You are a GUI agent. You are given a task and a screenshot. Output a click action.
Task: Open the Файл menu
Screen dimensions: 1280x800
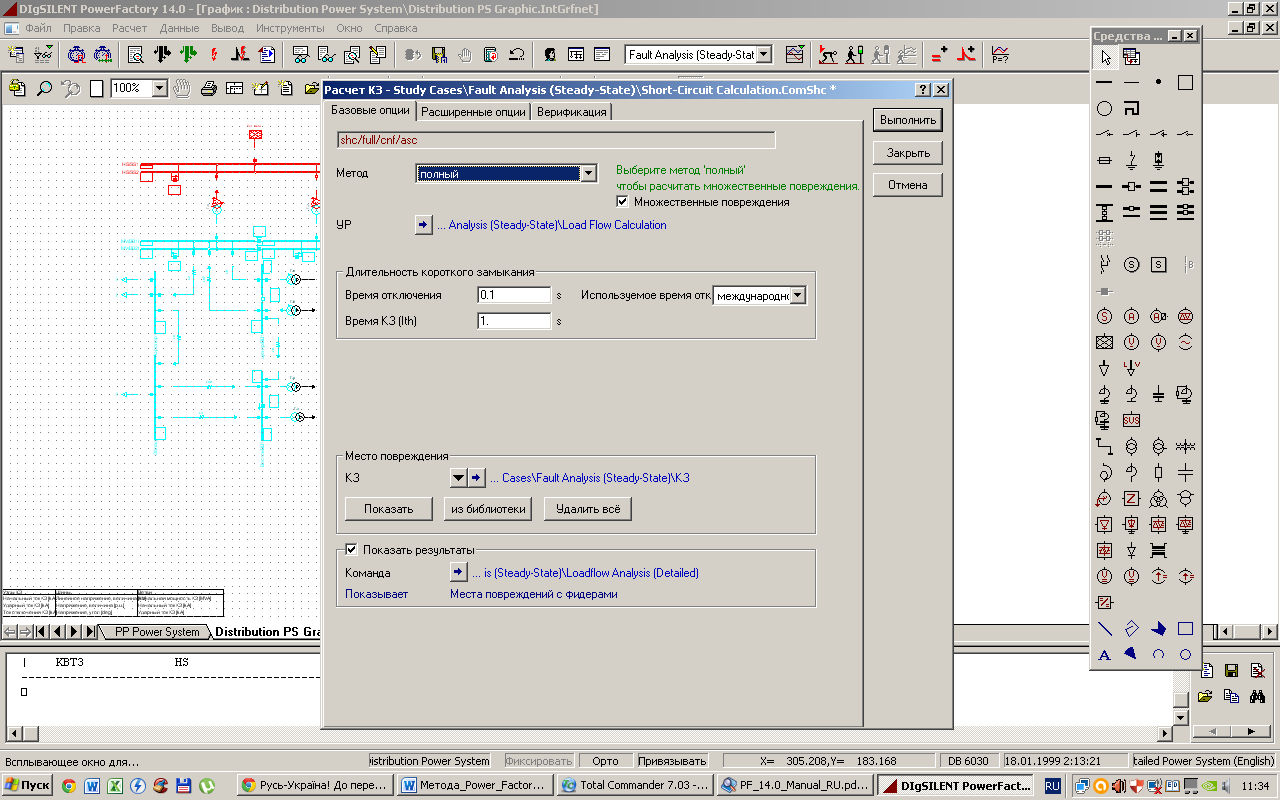pos(38,28)
